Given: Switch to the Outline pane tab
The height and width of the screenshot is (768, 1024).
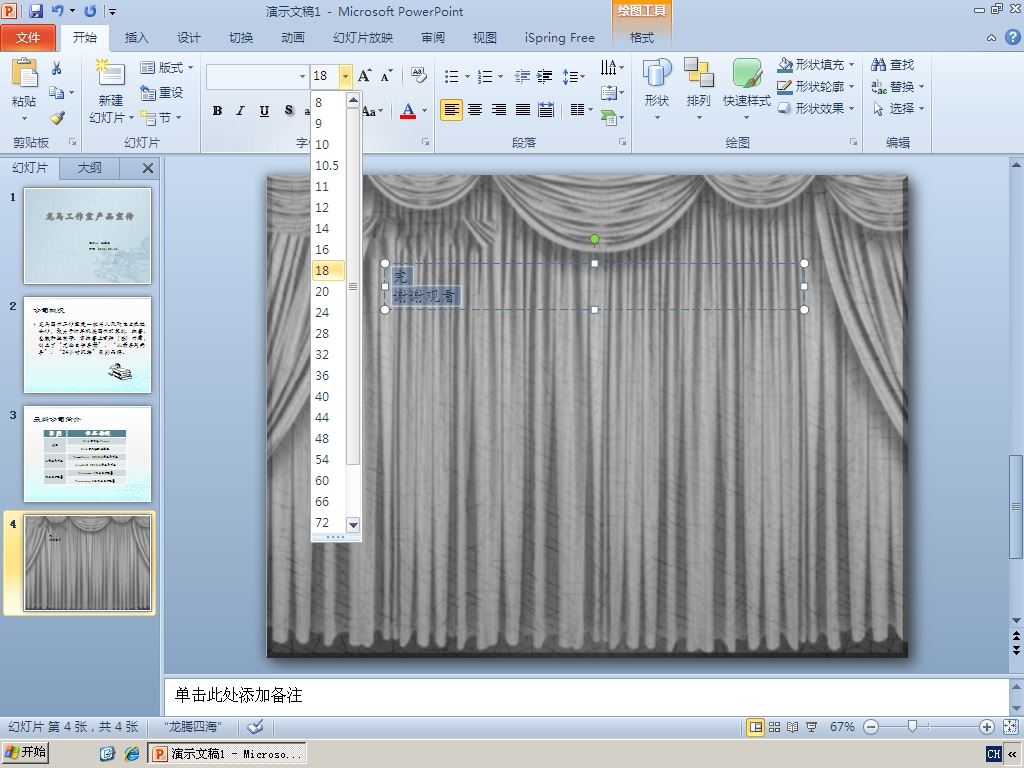Looking at the screenshot, I should pyautogui.click(x=89, y=168).
